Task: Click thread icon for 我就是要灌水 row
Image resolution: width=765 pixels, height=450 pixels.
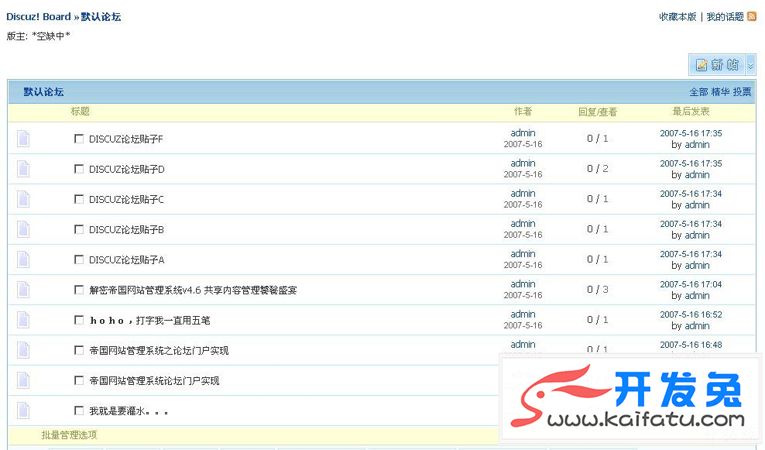Action: [23, 411]
